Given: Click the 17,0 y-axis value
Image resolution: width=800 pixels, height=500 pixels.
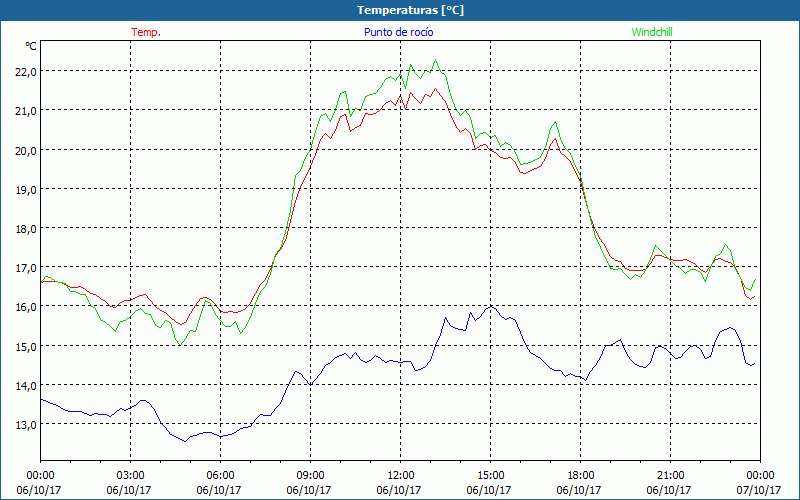Looking at the screenshot, I should coord(26,267).
